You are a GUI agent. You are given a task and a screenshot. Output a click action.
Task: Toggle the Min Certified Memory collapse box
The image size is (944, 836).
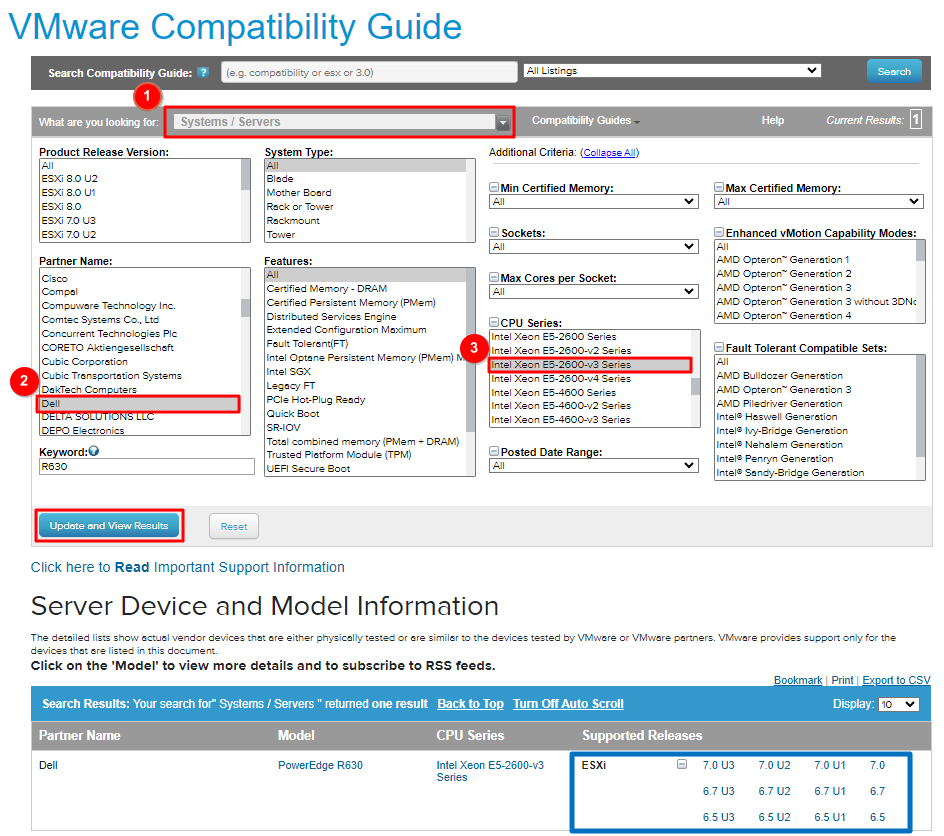coord(494,187)
